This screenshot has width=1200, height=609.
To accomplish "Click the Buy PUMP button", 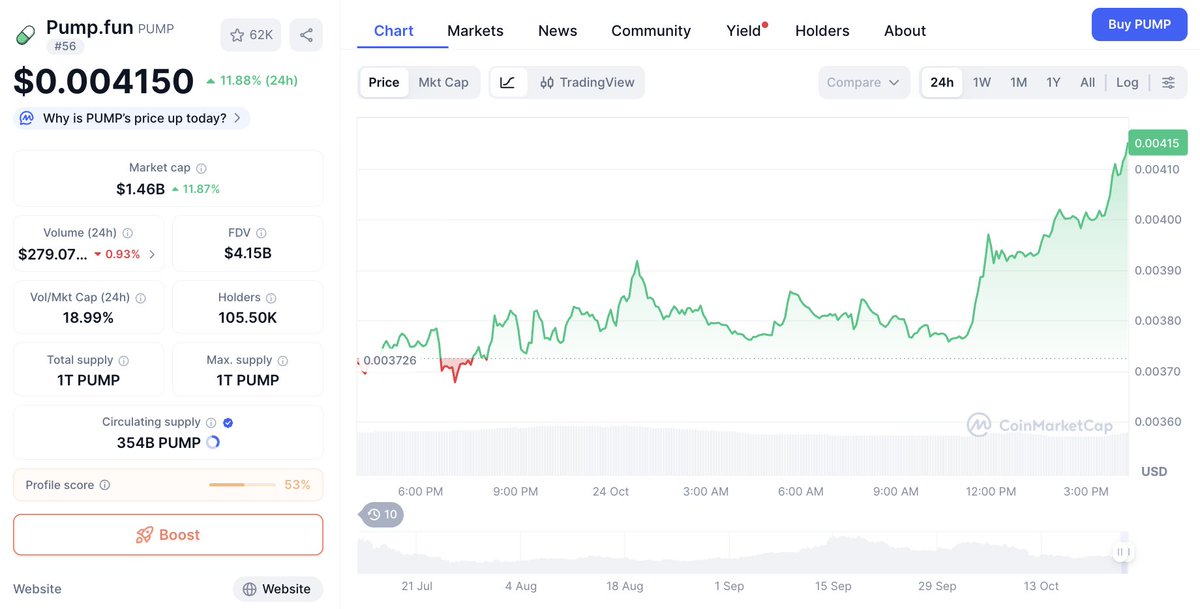I will (x=1139, y=25).
